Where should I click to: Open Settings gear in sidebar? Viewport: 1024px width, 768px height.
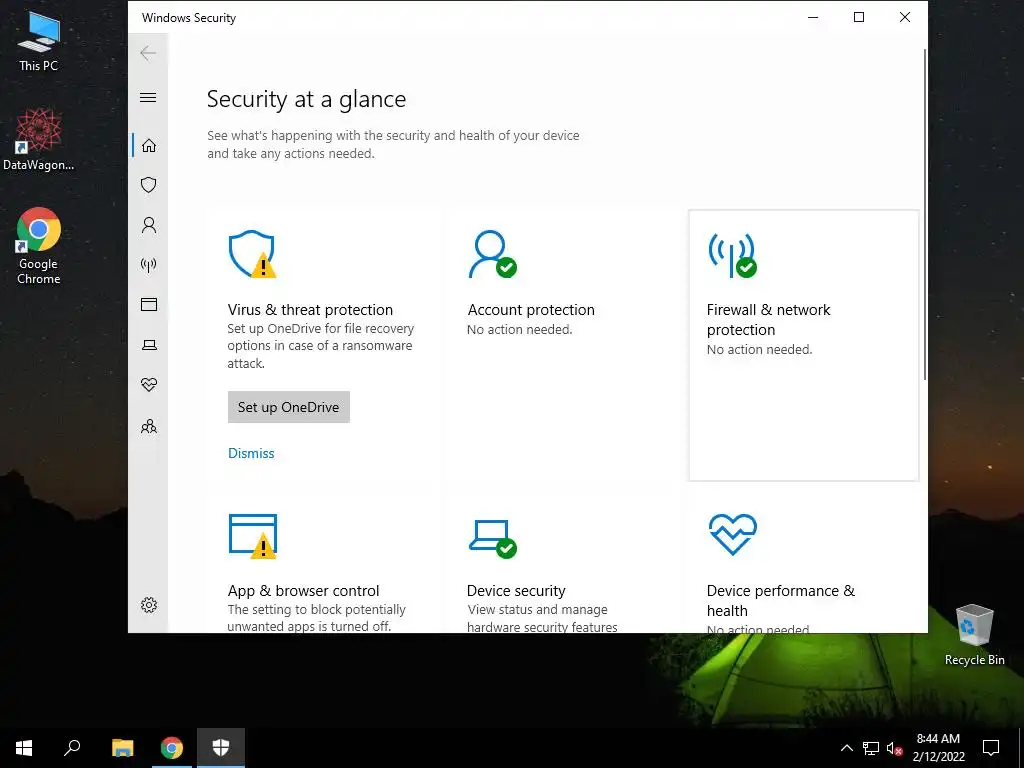tap(149, 605)
